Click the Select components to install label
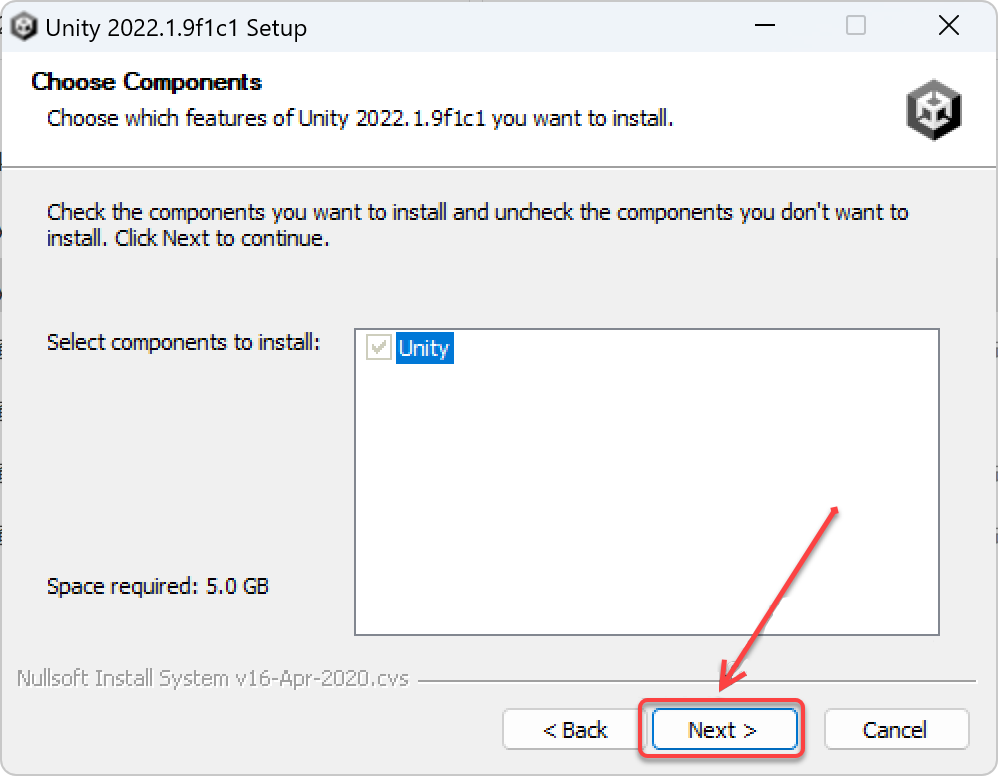998x776 pixels. (184, 343)
